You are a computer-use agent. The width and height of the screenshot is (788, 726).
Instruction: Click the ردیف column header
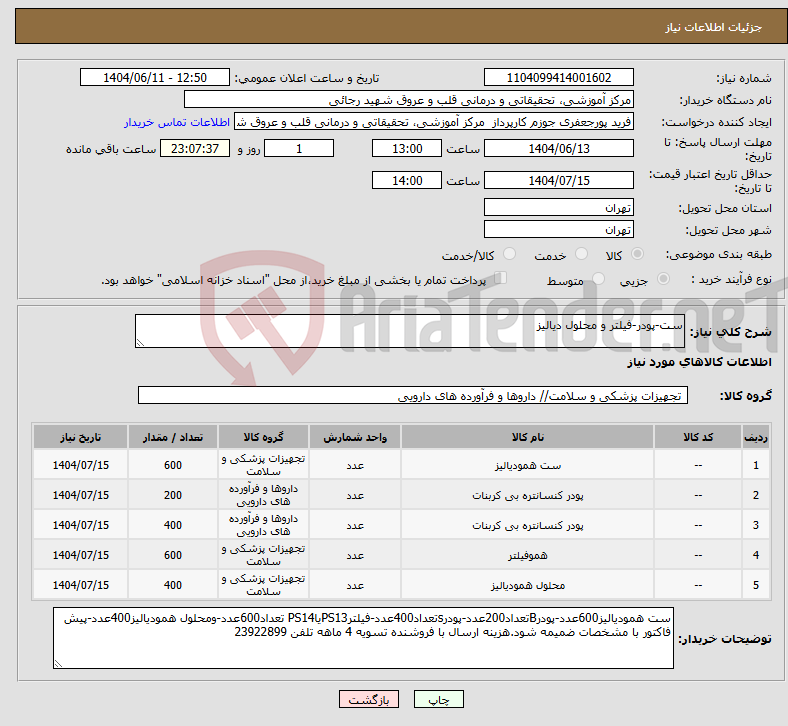[x=755, y=437]
